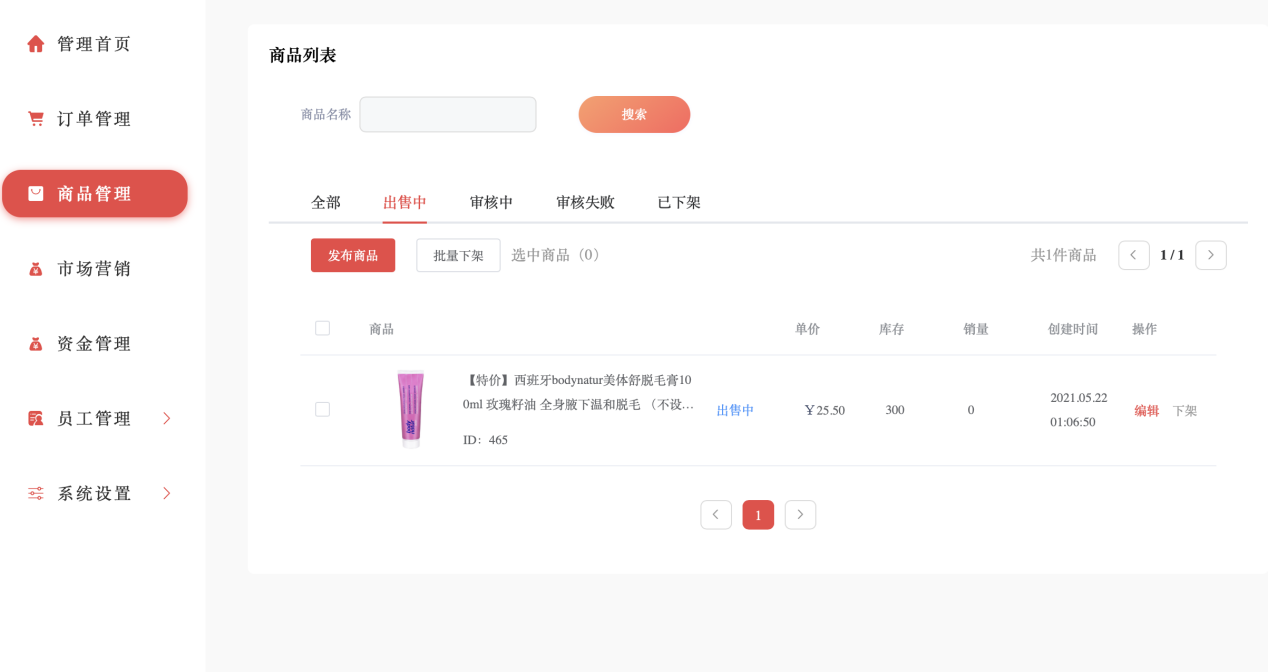Click bottom pagination next arrow
The width and height of the screenshot is (1268, 672).
coord(800,515)
